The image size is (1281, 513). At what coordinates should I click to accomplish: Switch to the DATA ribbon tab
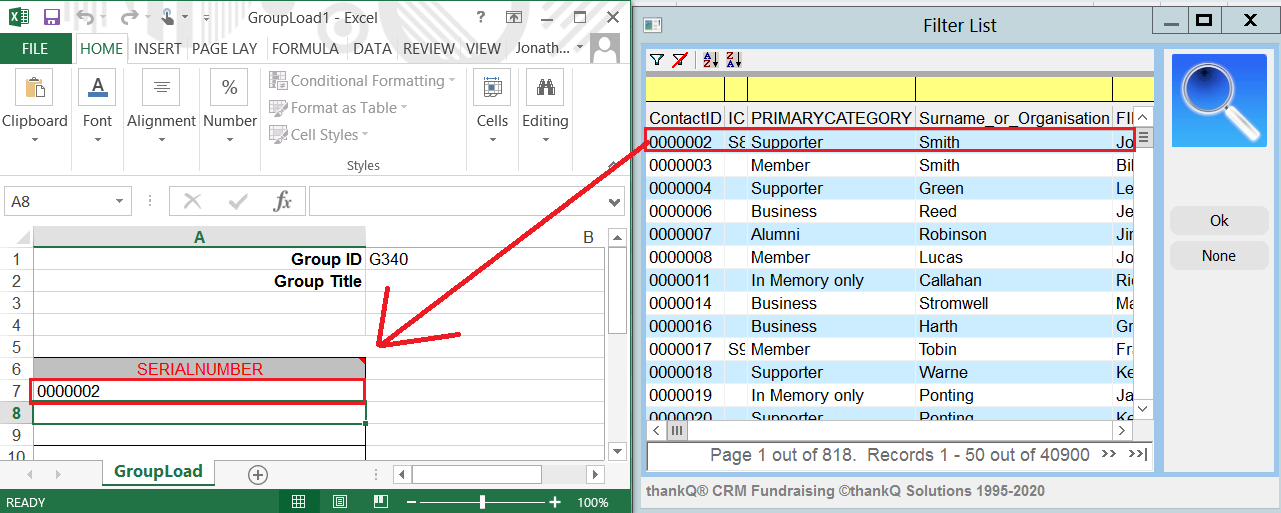pyautogui.click(x=372, y=48)
